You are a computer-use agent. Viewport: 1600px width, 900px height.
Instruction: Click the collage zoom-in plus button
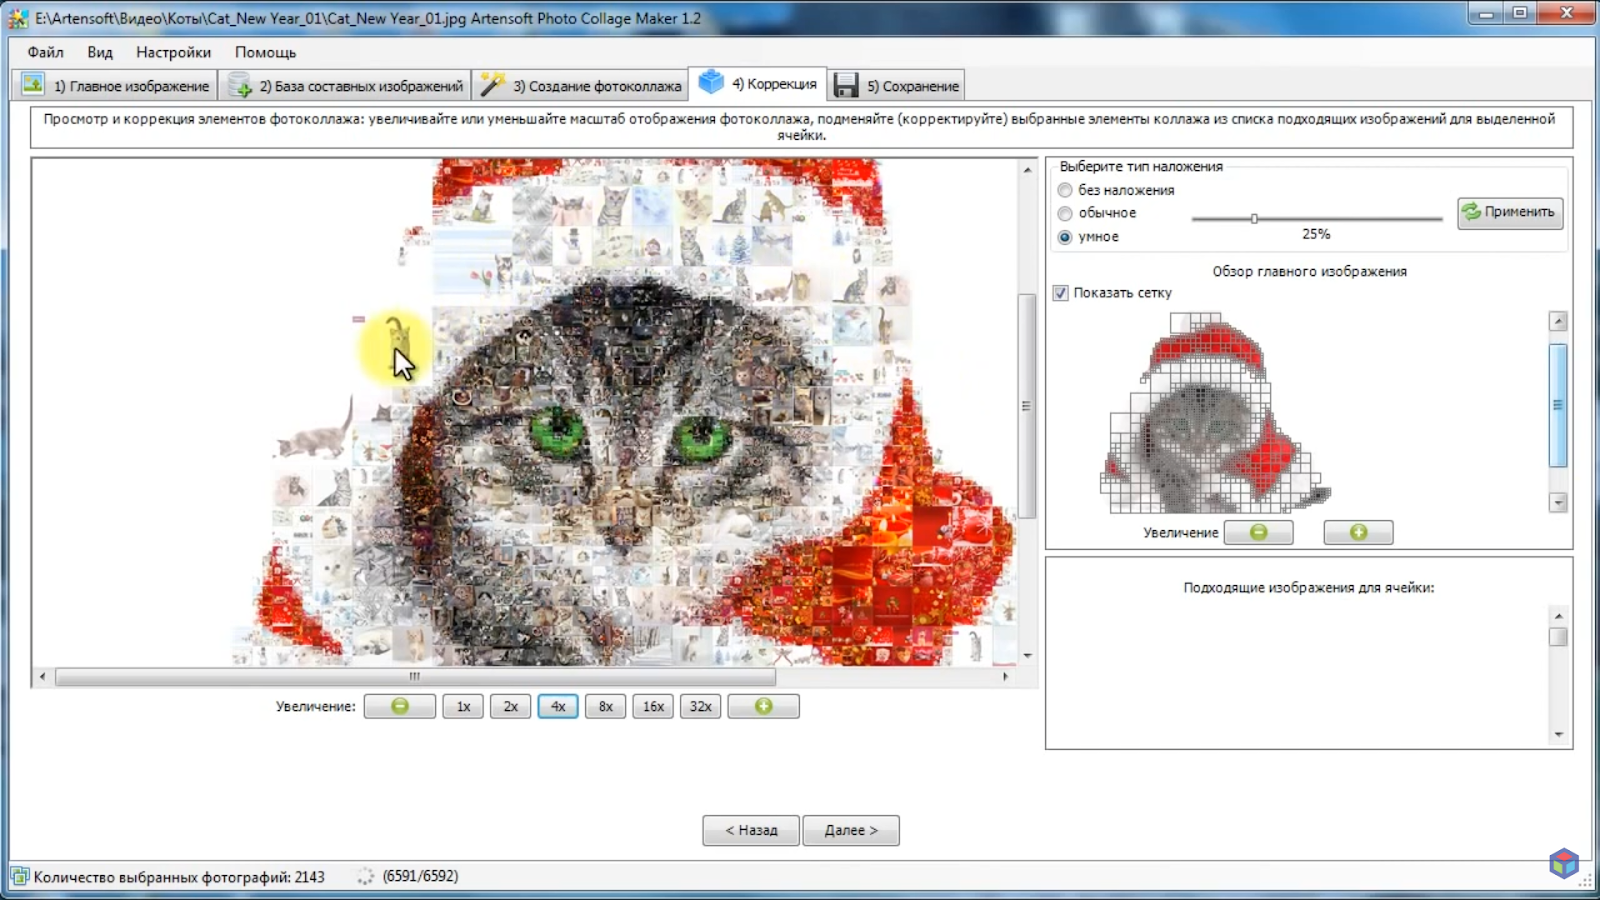pos(764,706)
